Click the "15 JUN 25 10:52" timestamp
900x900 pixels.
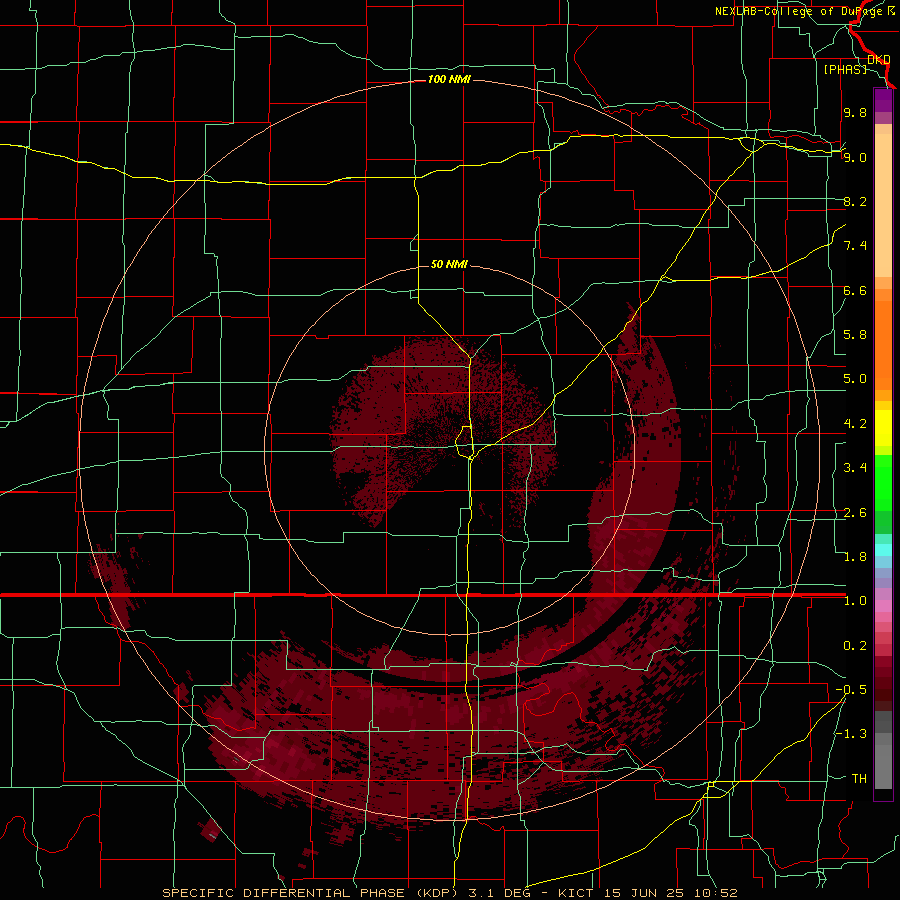pyautogui.click(x=670, y=893)
